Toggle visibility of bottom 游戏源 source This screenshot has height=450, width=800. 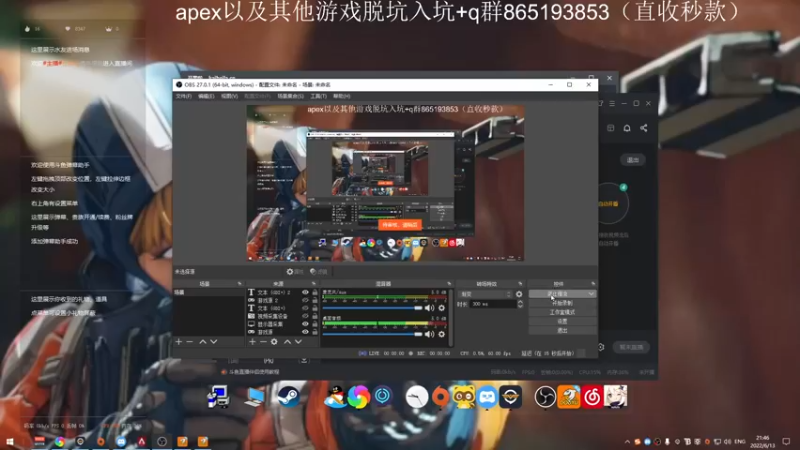pos(305,332)
